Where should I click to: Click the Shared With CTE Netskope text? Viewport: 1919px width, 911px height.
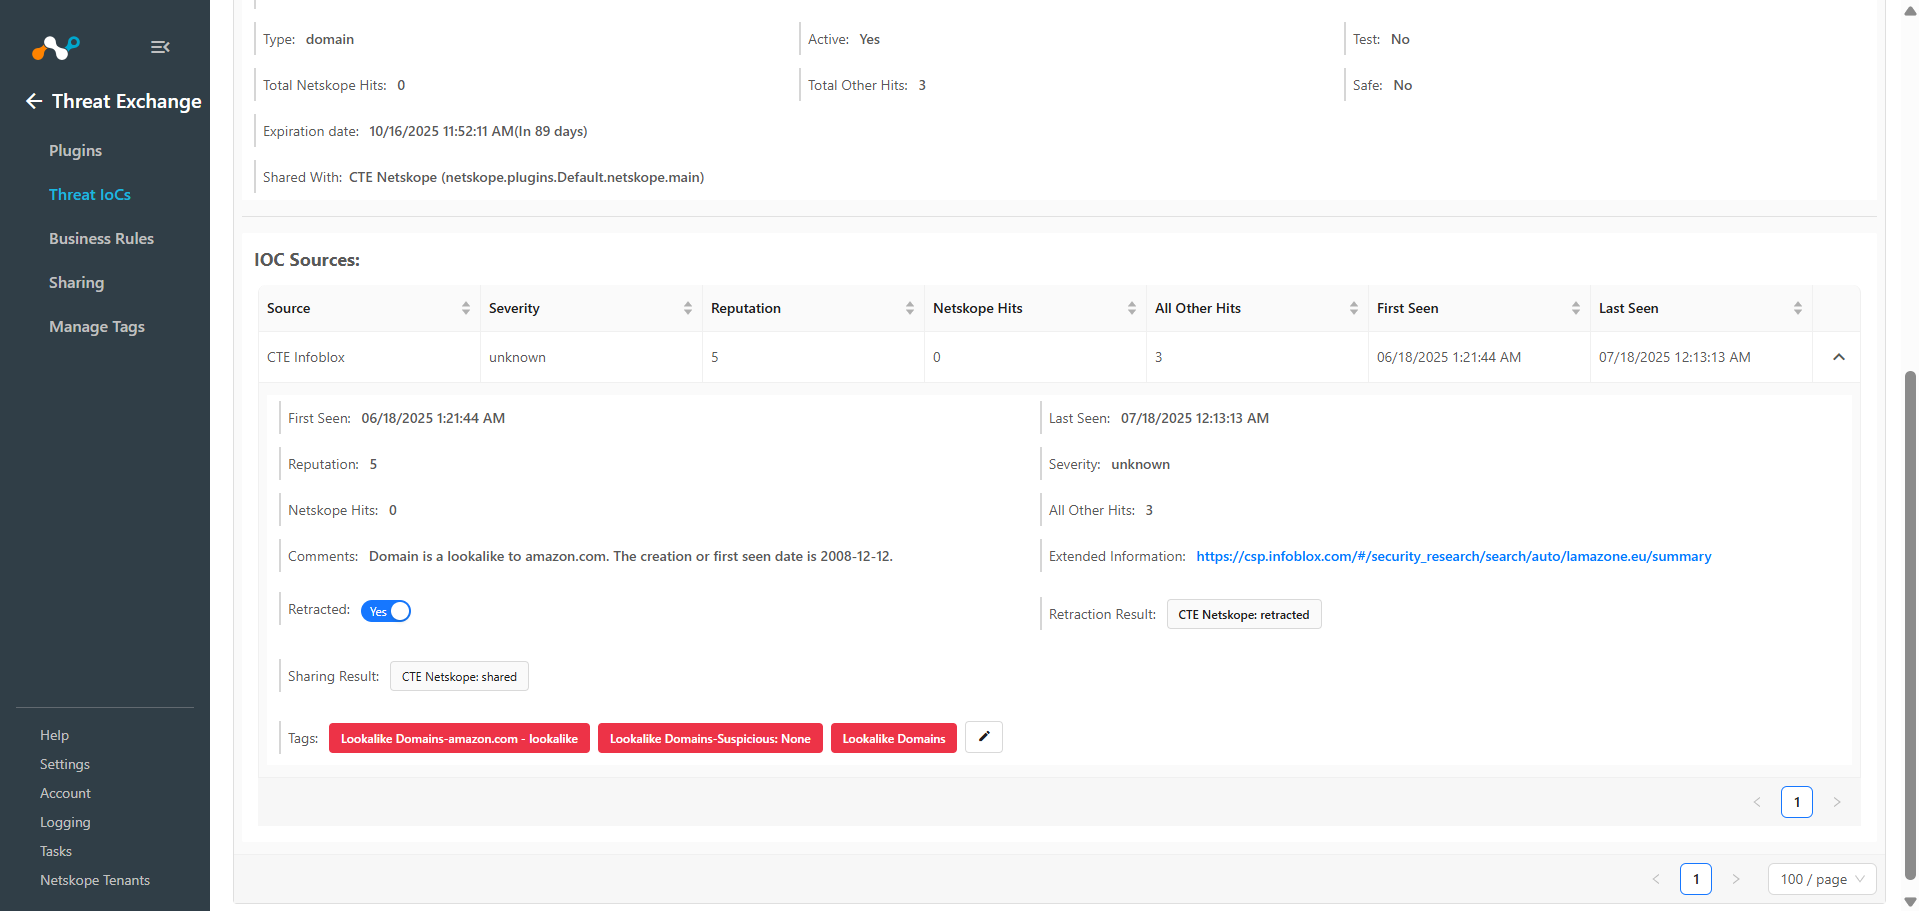tap(526, 177)
